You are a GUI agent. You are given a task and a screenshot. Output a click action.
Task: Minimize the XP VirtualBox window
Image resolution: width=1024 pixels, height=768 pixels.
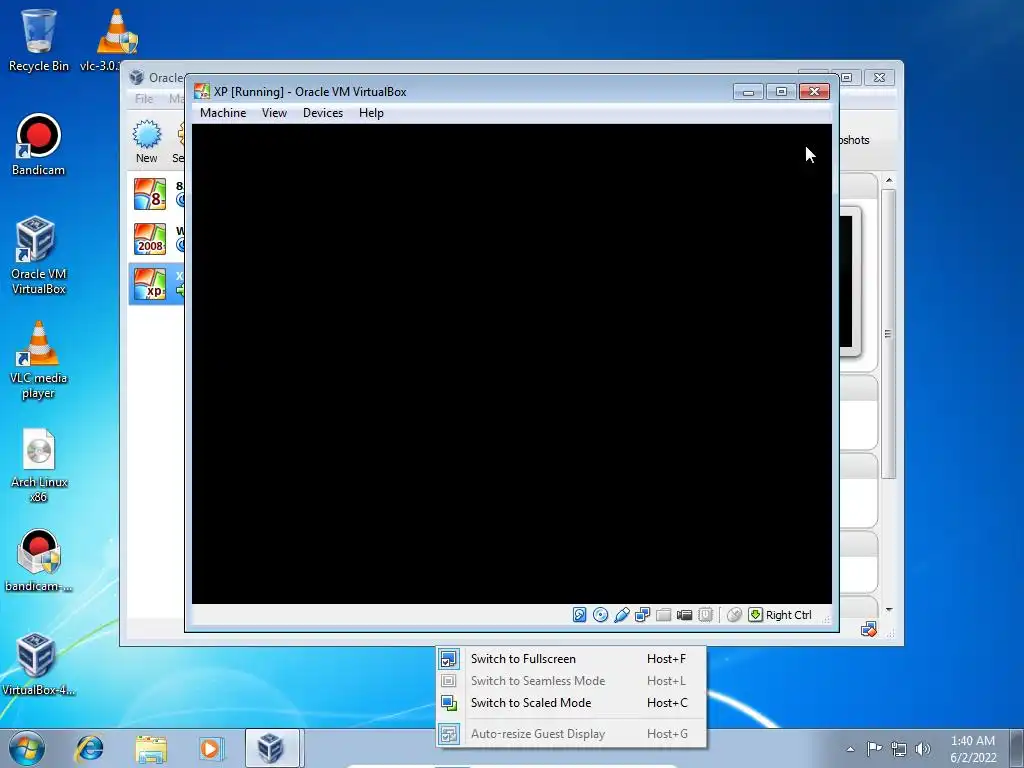pos(748,91)
